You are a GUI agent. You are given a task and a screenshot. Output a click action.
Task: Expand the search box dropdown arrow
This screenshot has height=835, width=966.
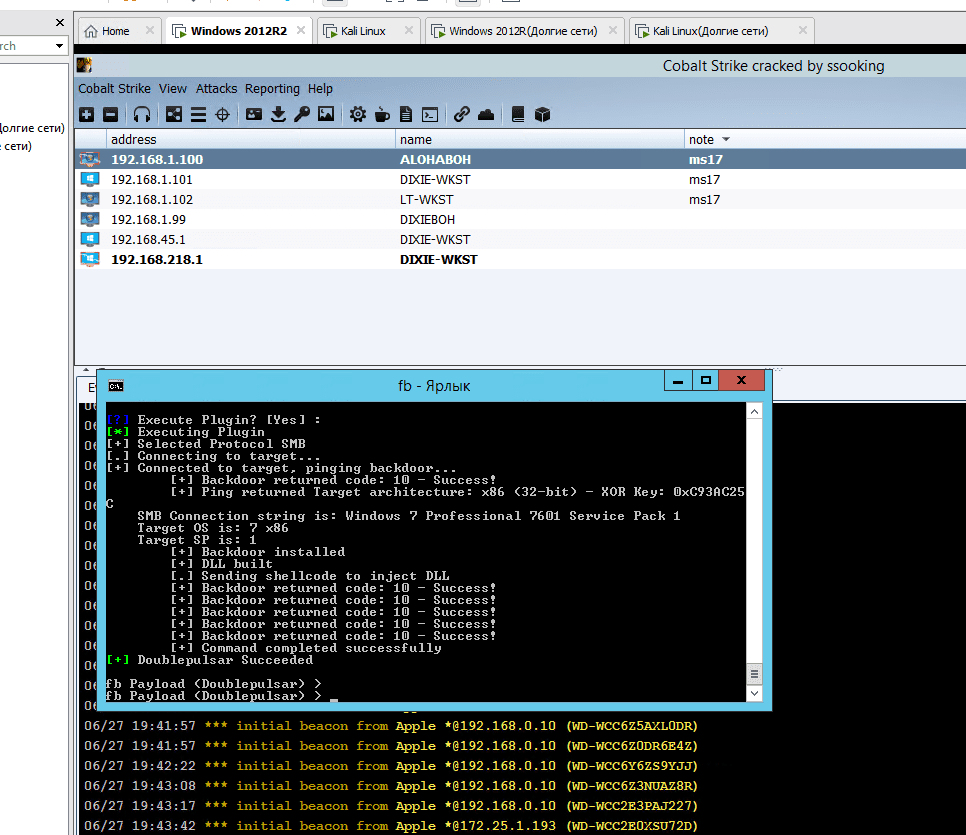click(x=59, y=46)
